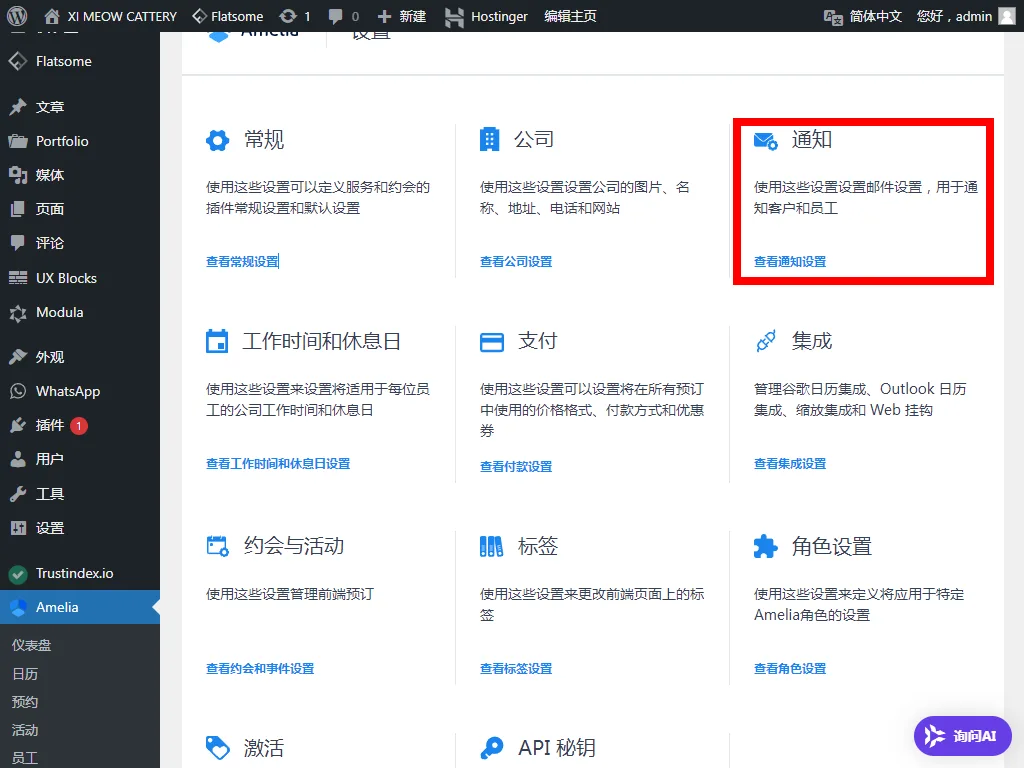Viewport: 1024px width, 768px height.
Task: Click the 约会与活动 heading text
Action: pos(294,546)
